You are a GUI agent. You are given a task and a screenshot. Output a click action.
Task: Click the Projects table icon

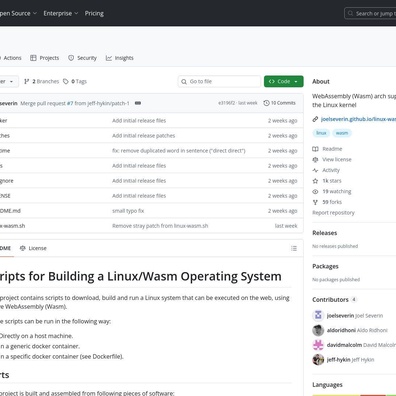[33, 58]
